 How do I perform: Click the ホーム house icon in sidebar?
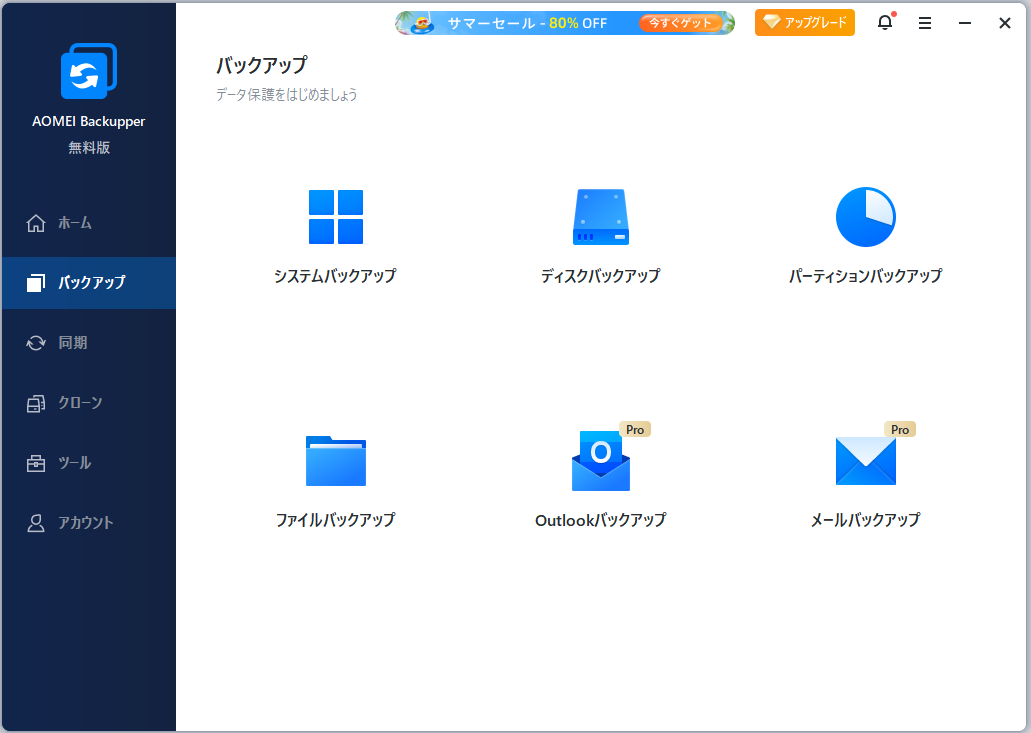(36, 224)
